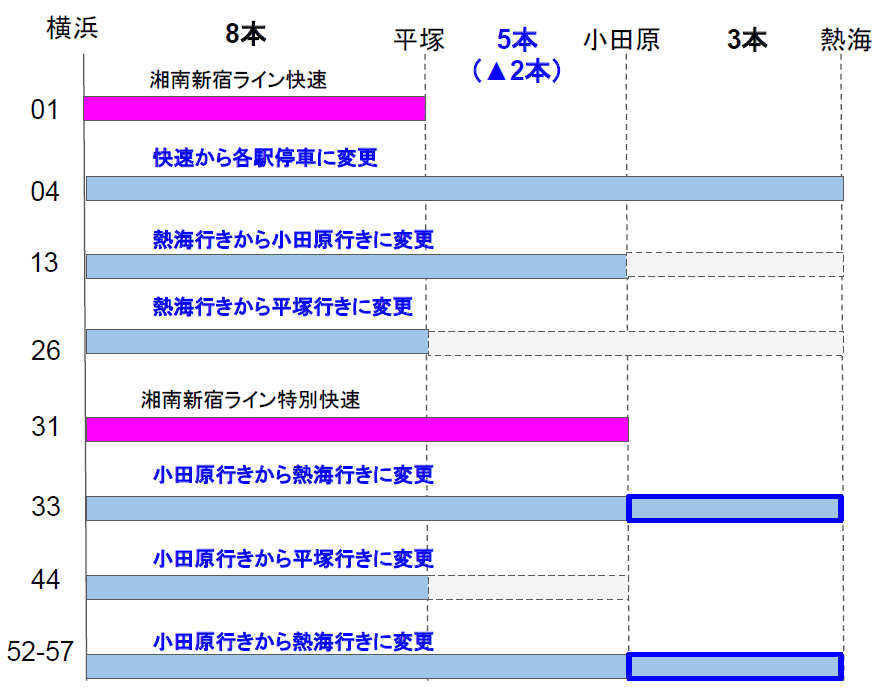
Task: Click the 横浜 station label
Action: click(73, 28)
